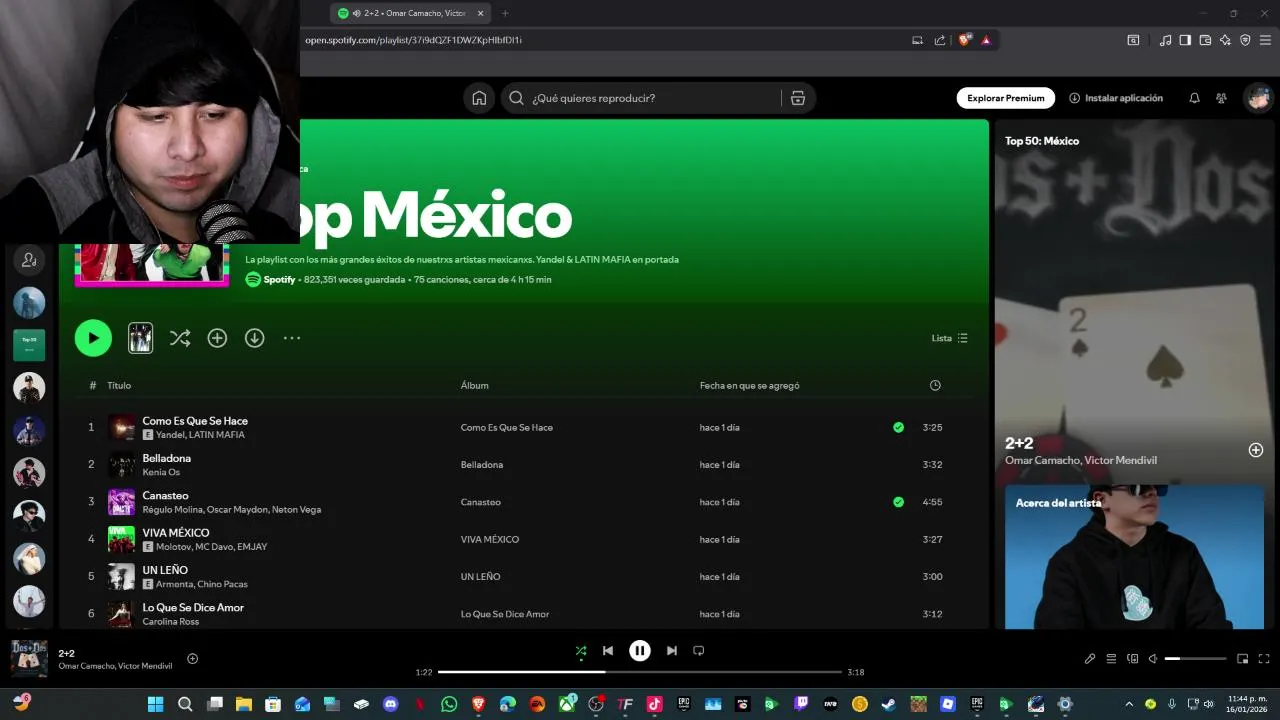
Task: Toggle saved checkmark for 'Como Es Que Se Hace'
Action: pos(898,427)
